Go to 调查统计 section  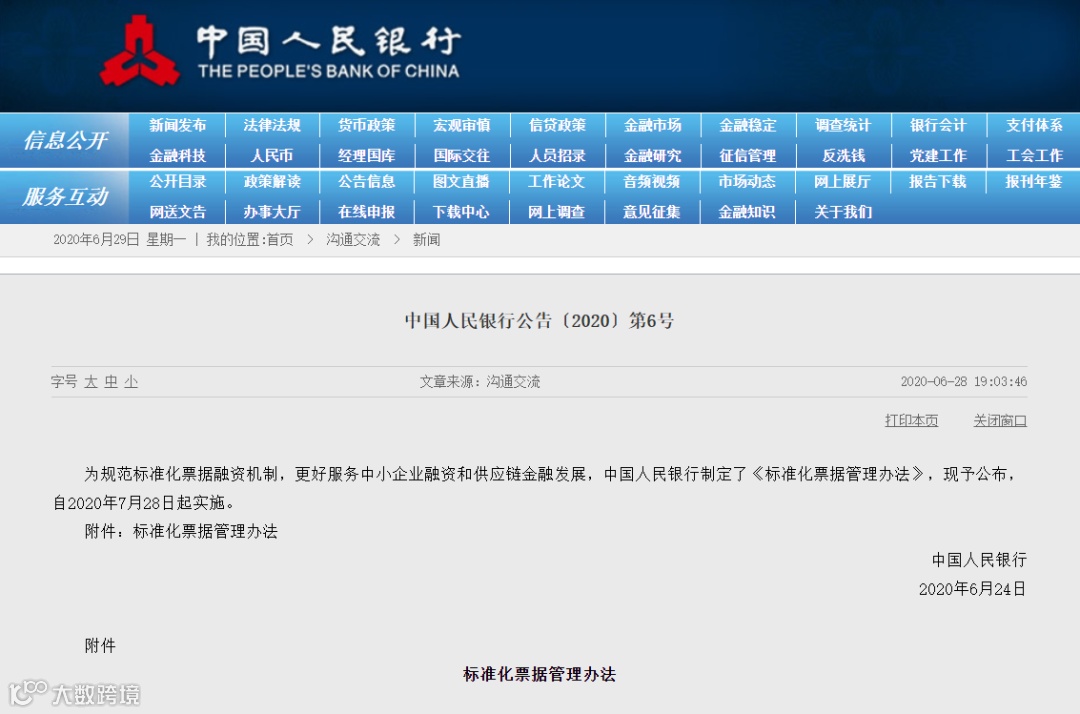coord(843,125)
